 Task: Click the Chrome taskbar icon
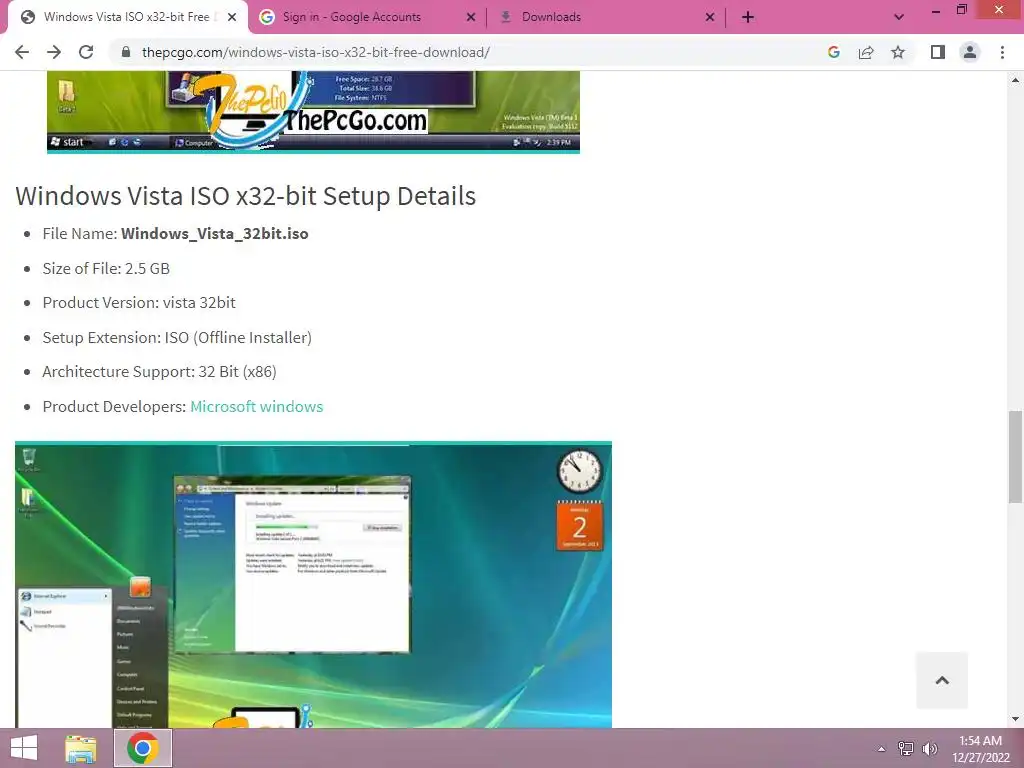click(x=143, y=748)
